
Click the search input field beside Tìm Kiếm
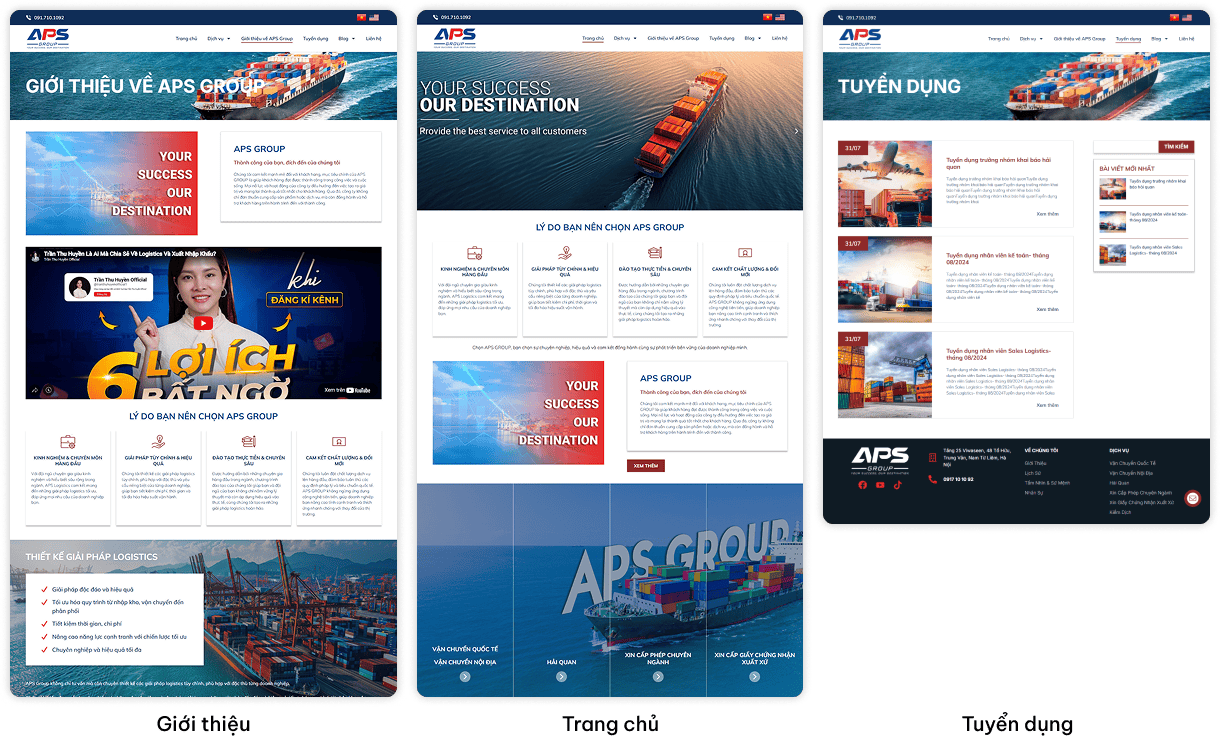[1124, 147]
